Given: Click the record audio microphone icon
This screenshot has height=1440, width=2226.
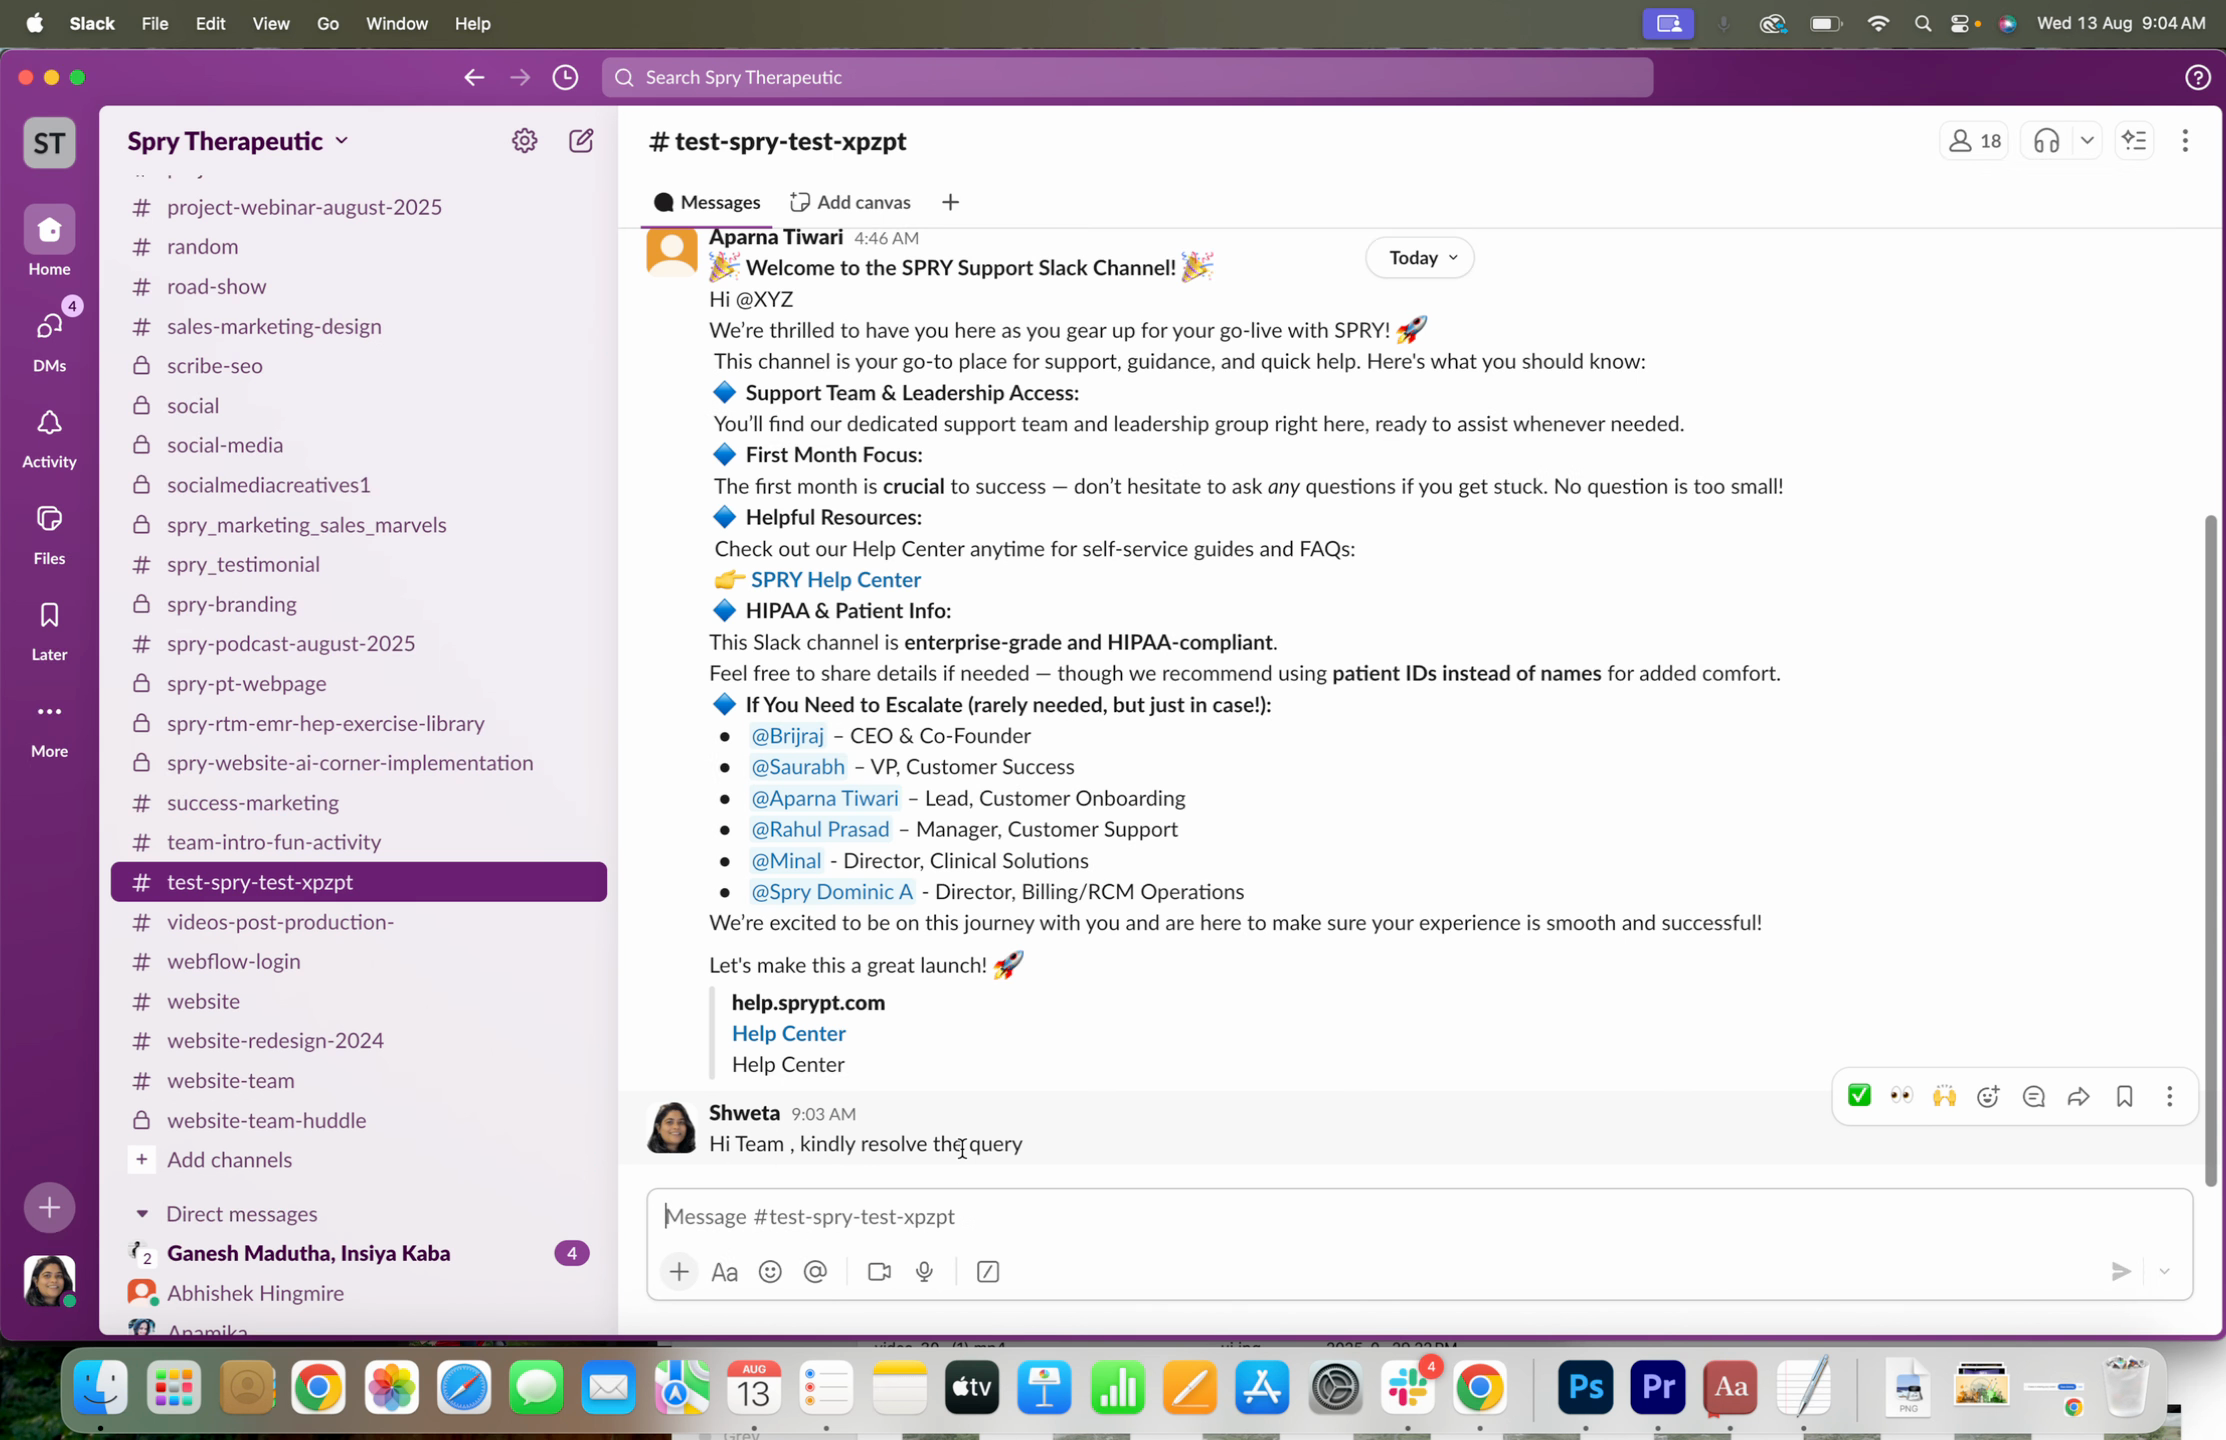Looking at the screenshot, I should coord(924,1272).
